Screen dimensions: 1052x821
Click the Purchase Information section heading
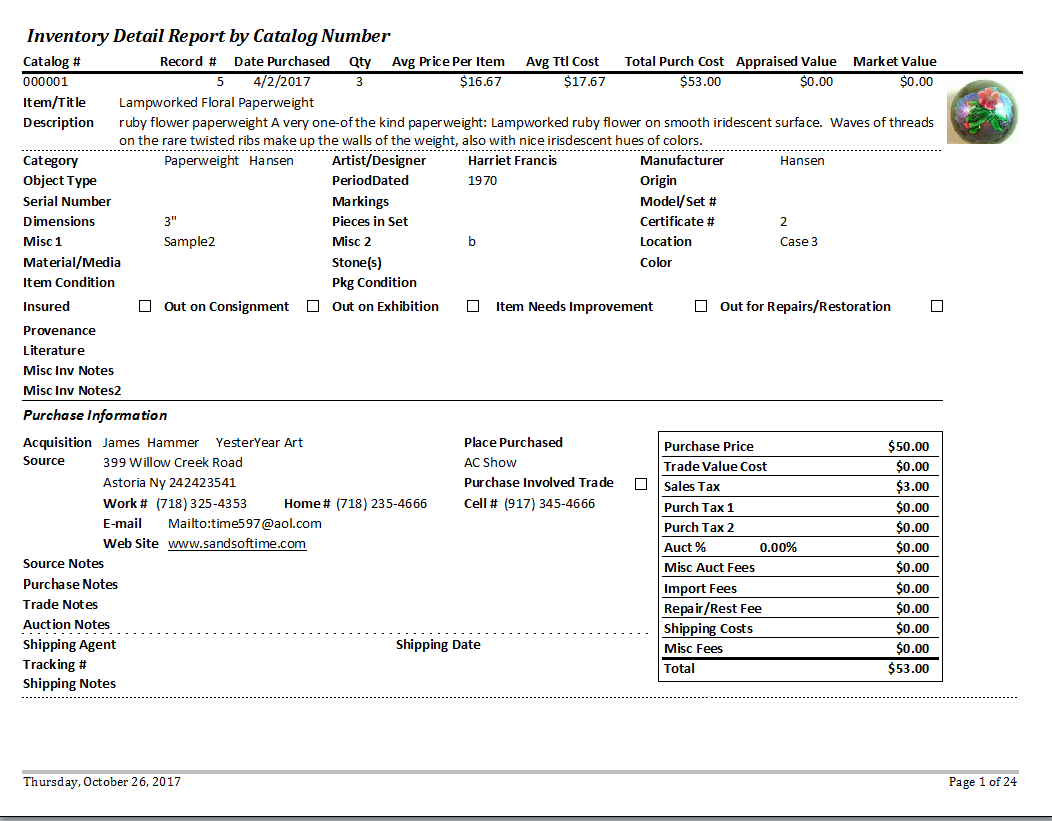[95, 416]
